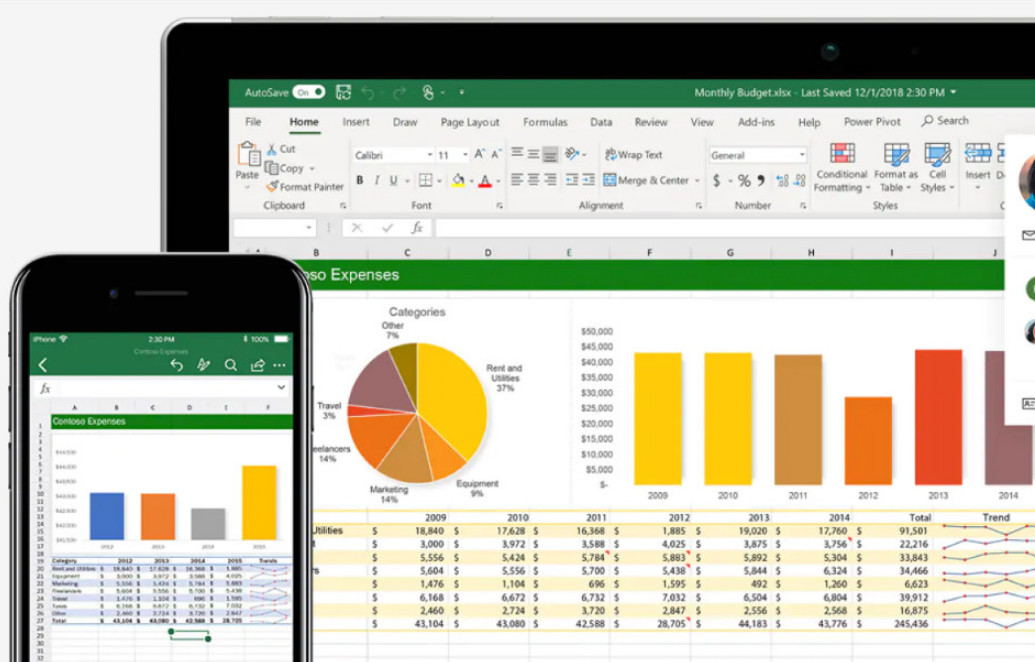The height and width of the screenshot is (662, 1035).
Task: Click the Copy button in Clipboard group
Action: pos(285,168)
